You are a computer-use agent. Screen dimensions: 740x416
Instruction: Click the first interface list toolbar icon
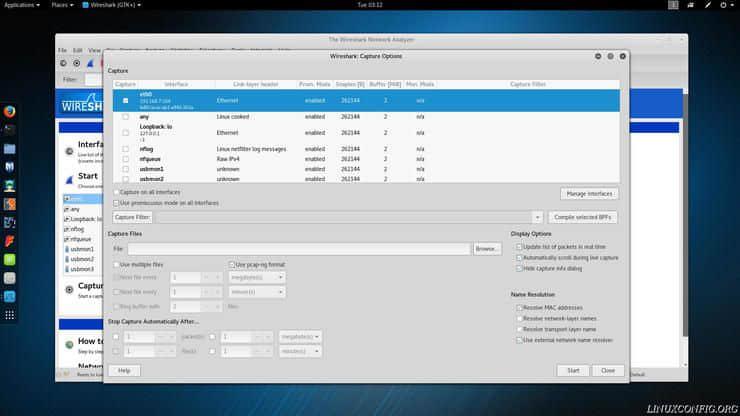click(x=63, y=63)
